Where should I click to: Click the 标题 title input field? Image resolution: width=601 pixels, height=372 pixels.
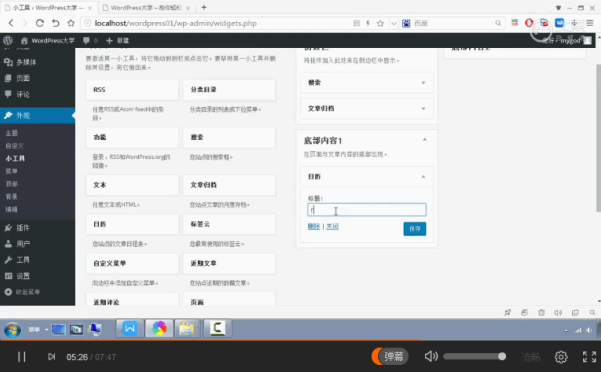367,210
